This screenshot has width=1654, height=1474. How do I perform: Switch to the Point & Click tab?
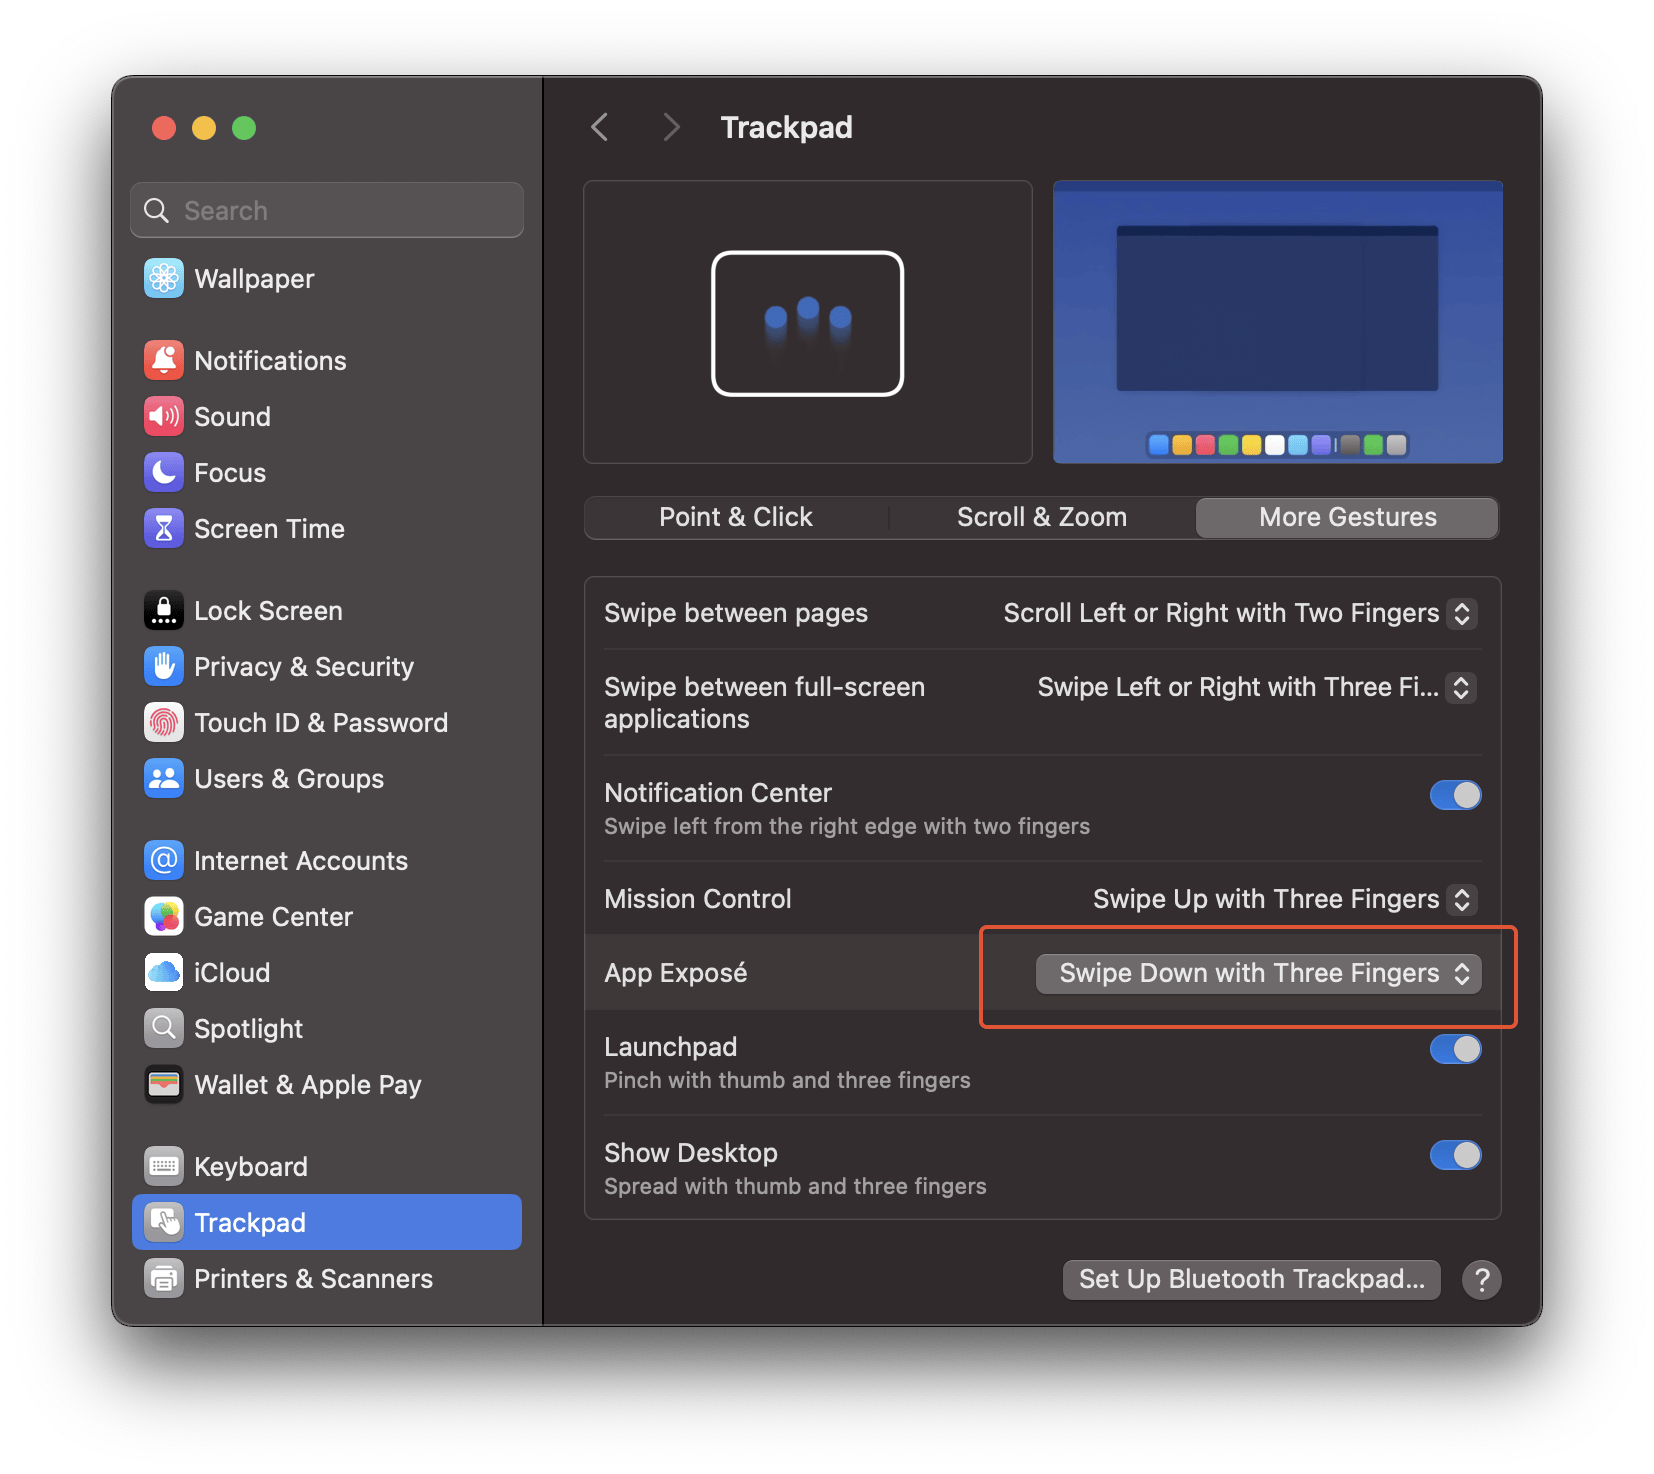735,517
